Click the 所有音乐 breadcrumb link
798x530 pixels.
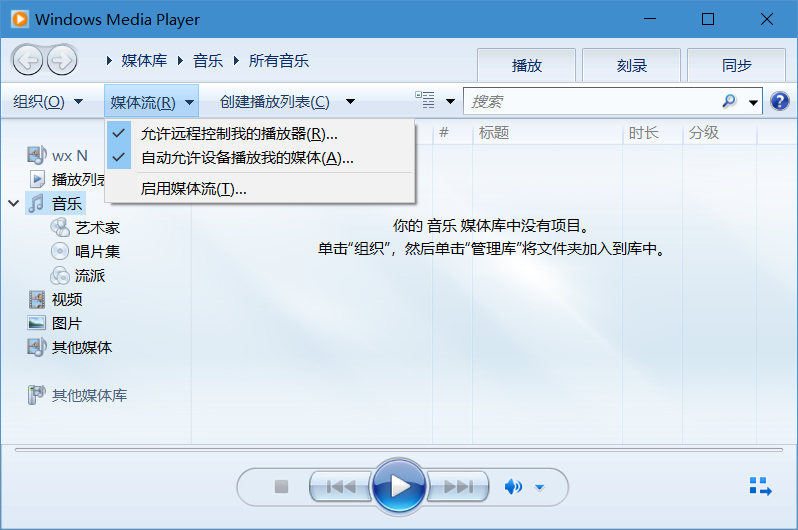point(278,61)
